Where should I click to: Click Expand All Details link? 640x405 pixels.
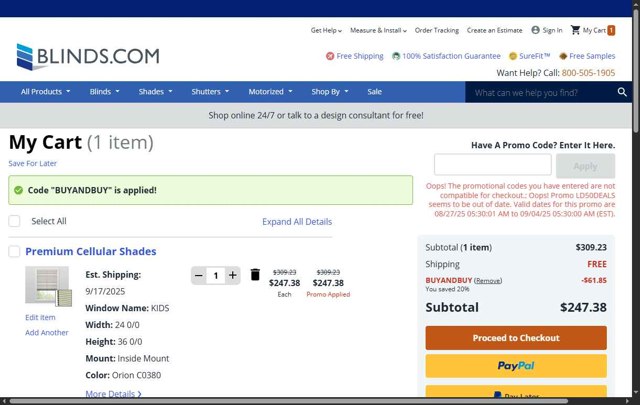[297, 221]
